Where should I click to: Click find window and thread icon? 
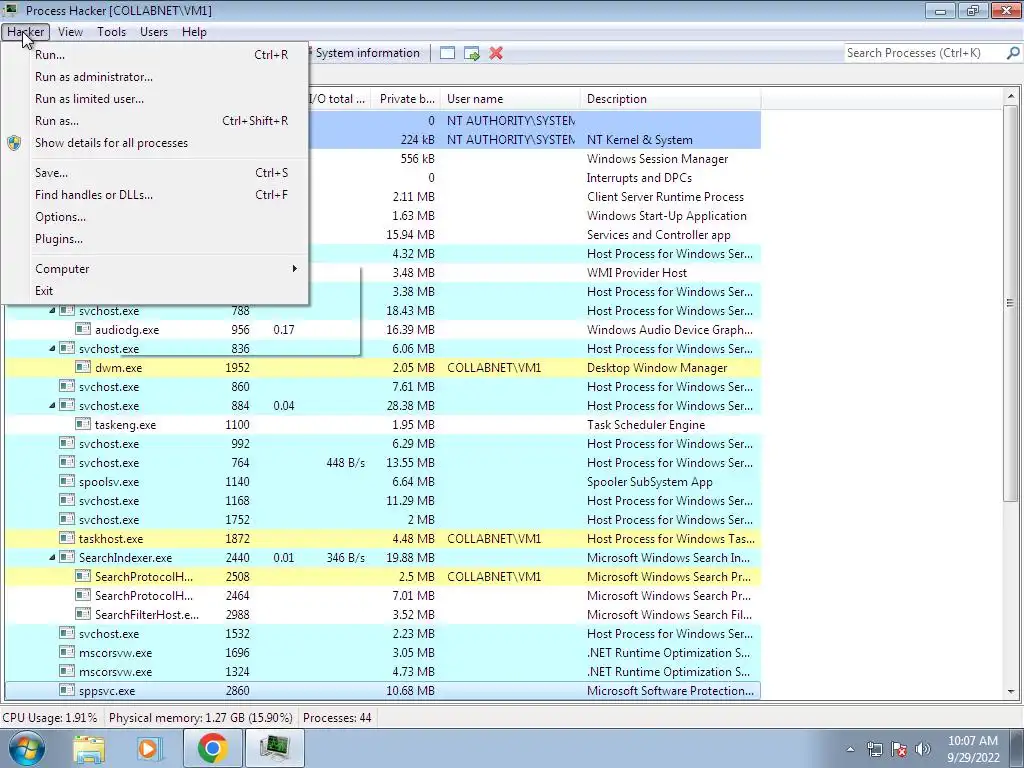pyautogui.click(x=472, y=54)
